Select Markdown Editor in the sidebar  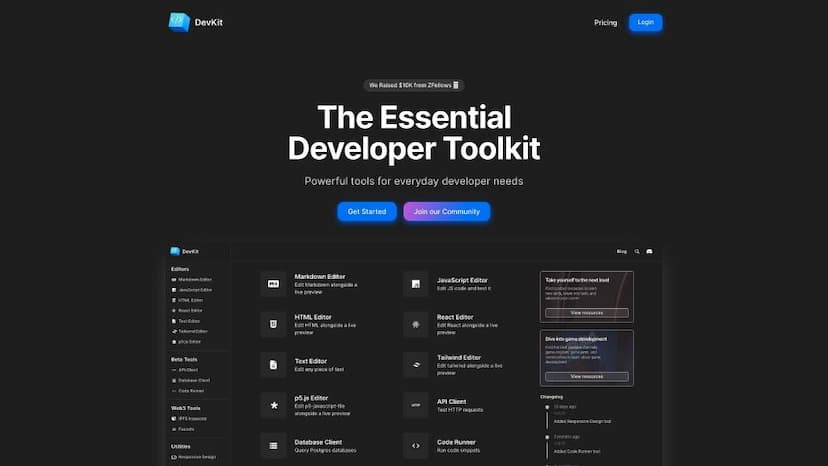point(192,279)
